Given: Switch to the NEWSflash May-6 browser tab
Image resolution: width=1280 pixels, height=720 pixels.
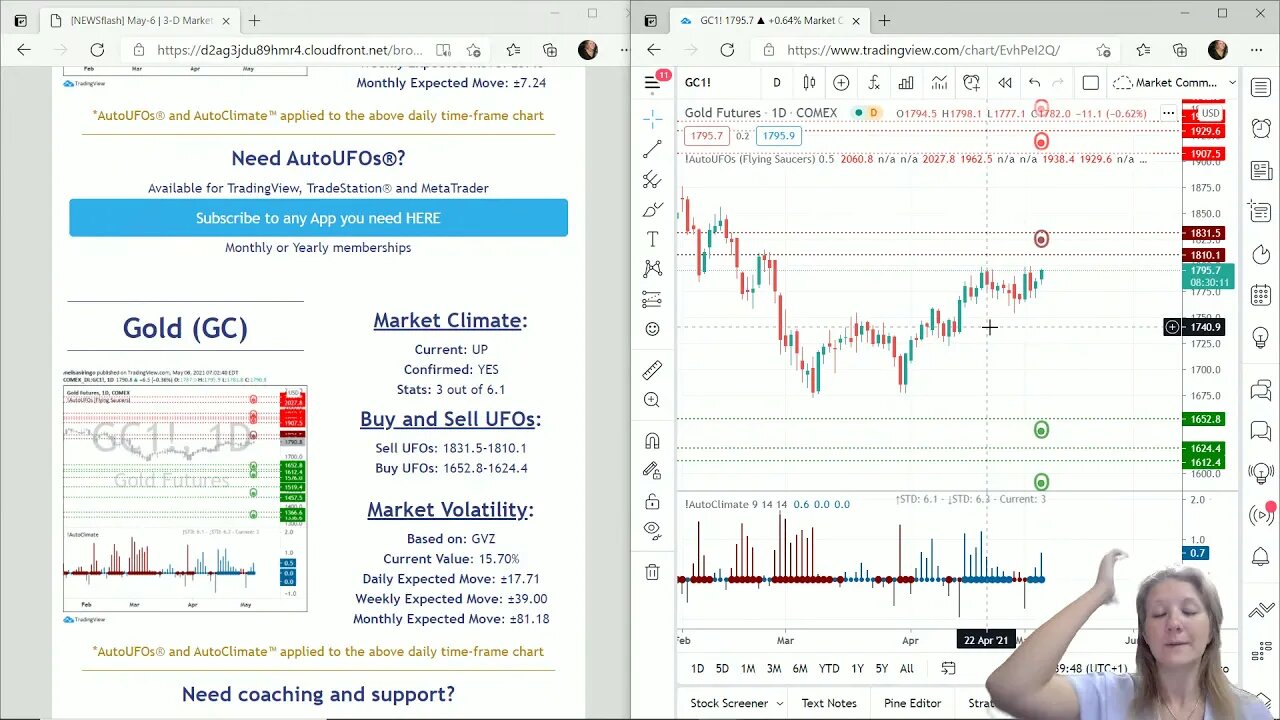Looking at the screenshot, I should pos(141,20).
